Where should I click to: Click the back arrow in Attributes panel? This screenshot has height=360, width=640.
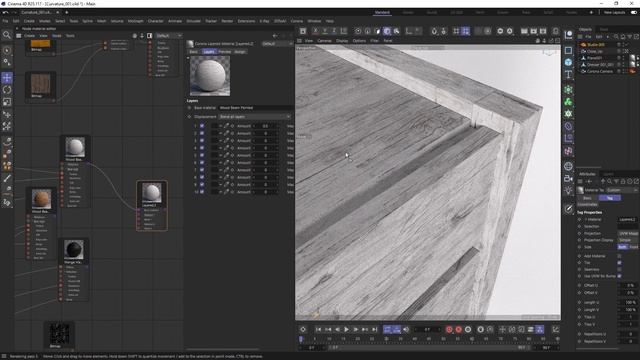pos(589,181)
